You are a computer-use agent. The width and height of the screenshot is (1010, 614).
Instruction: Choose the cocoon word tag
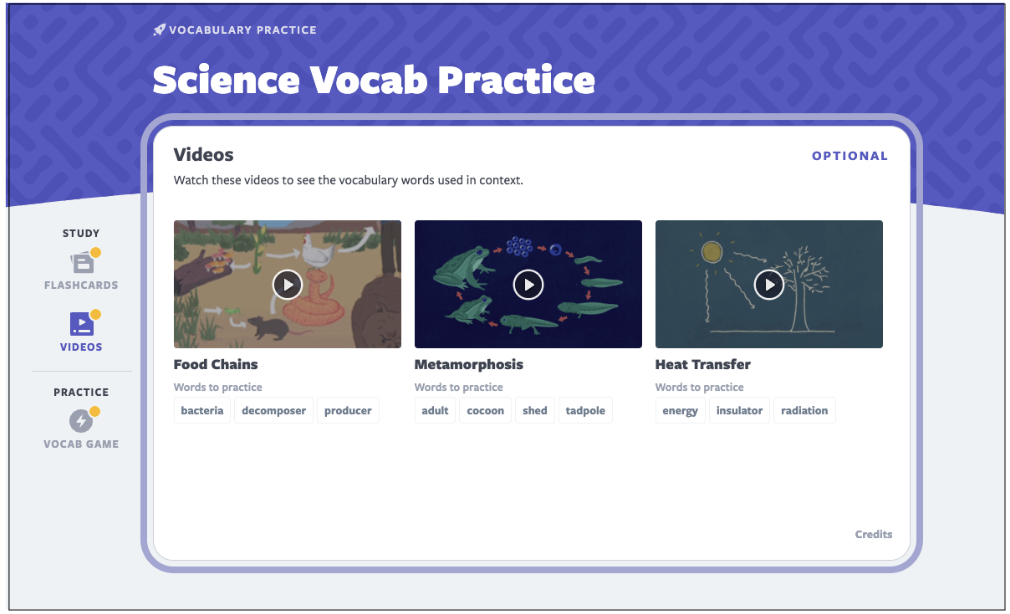tap(485, 411)
